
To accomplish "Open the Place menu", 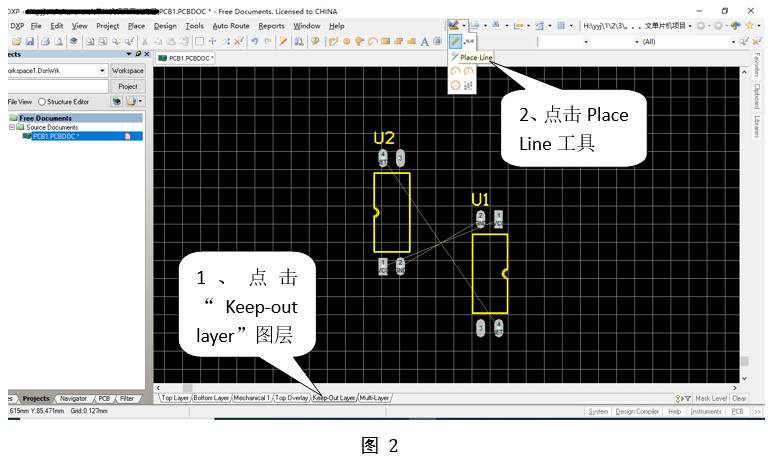I will [x=136, y=26].
